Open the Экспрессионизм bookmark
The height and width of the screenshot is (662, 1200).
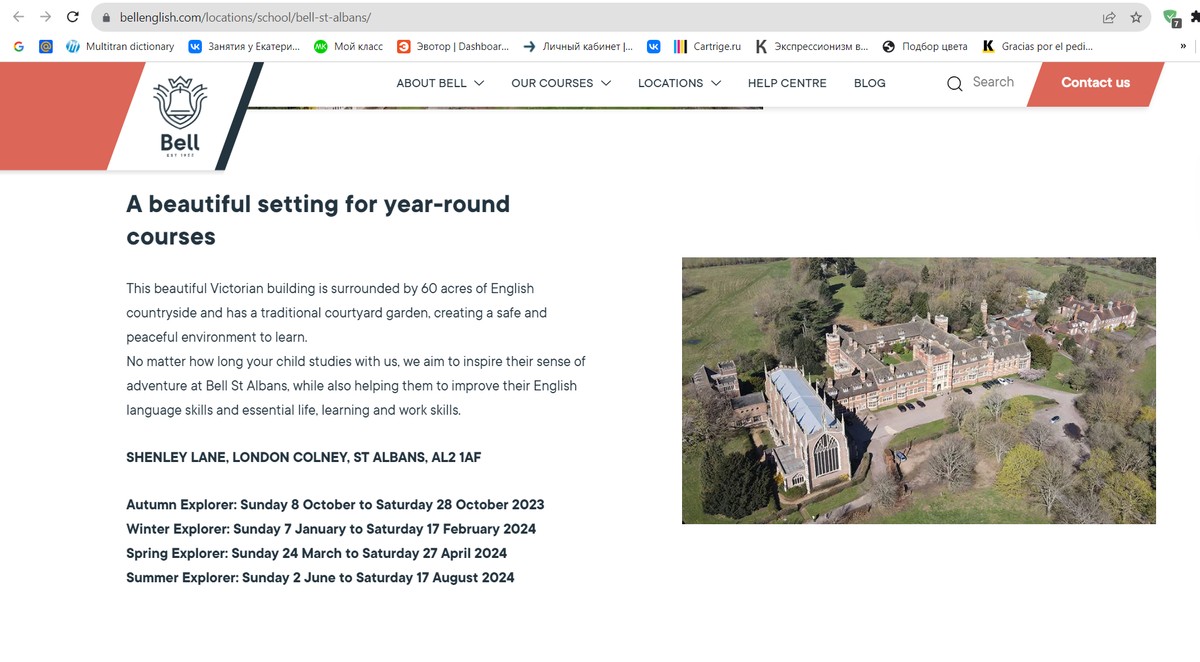click(812, 46)
